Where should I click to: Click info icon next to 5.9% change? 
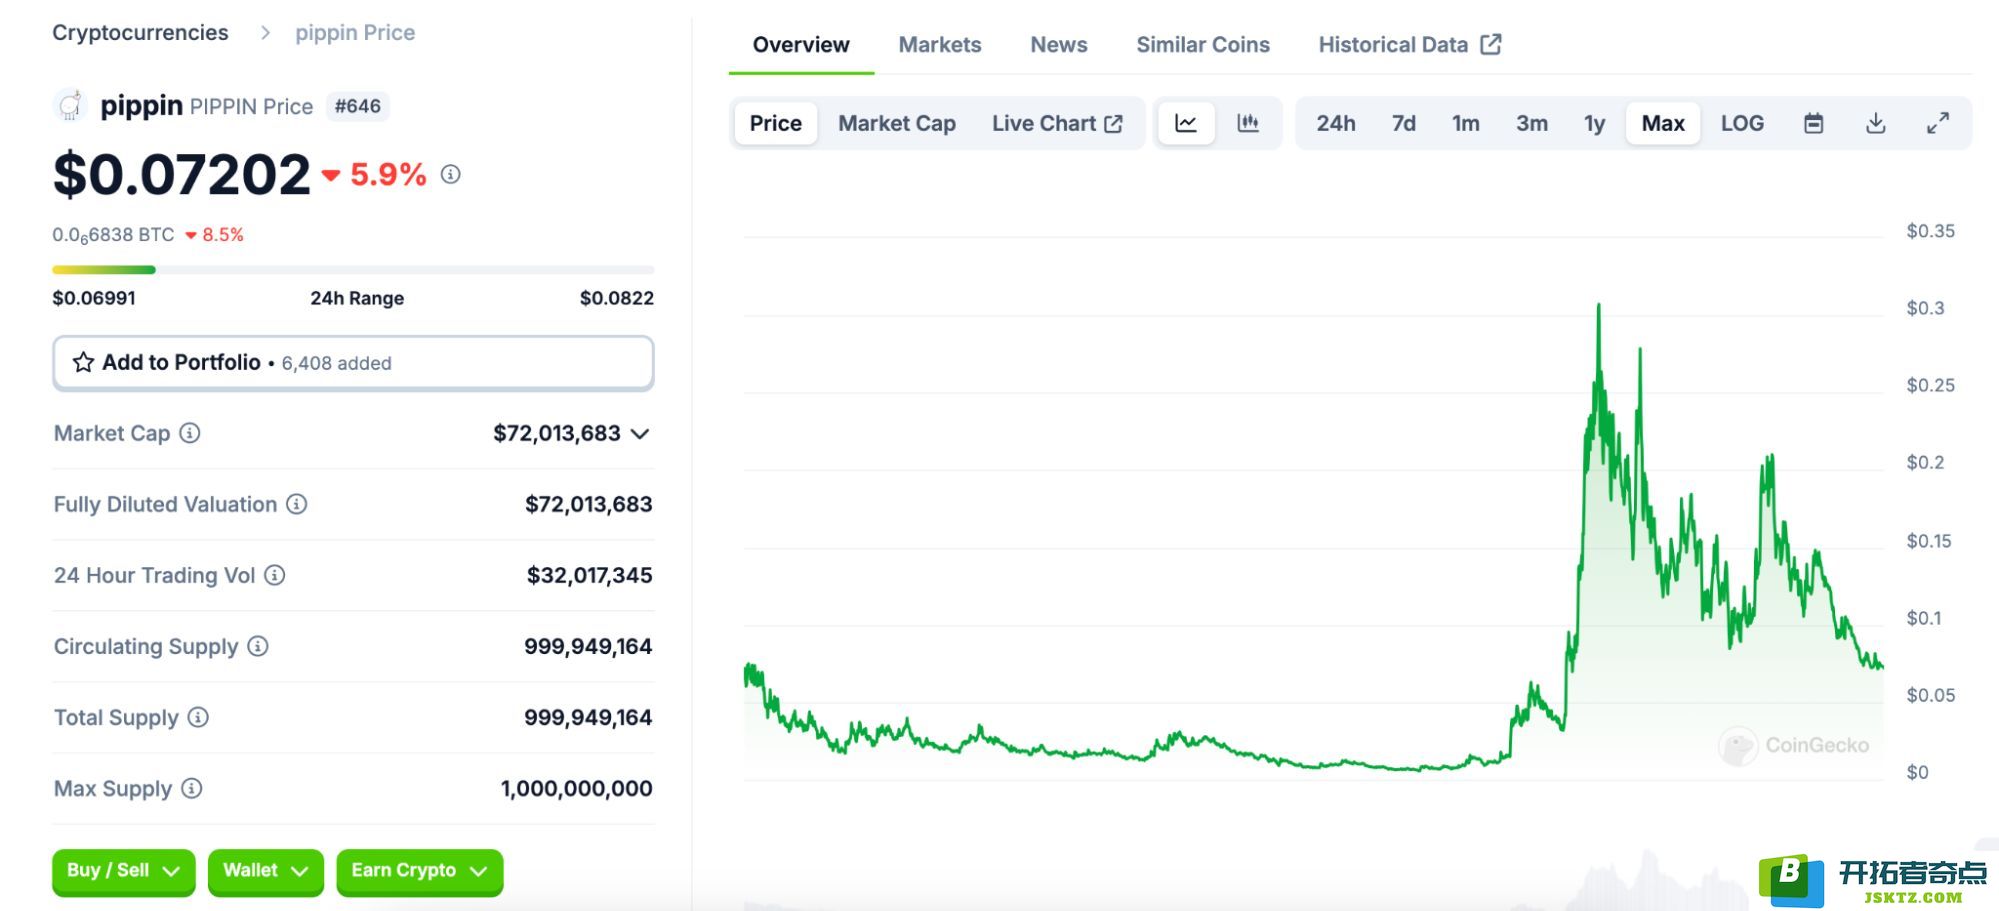coord(451,174)
